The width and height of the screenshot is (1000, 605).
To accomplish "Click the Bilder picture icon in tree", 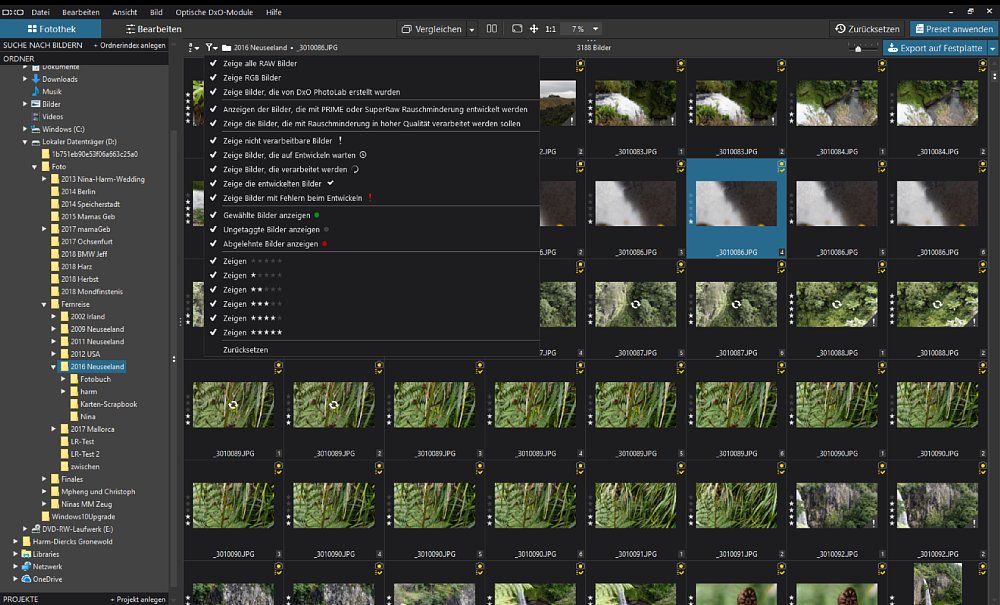I will pos(36,104).
